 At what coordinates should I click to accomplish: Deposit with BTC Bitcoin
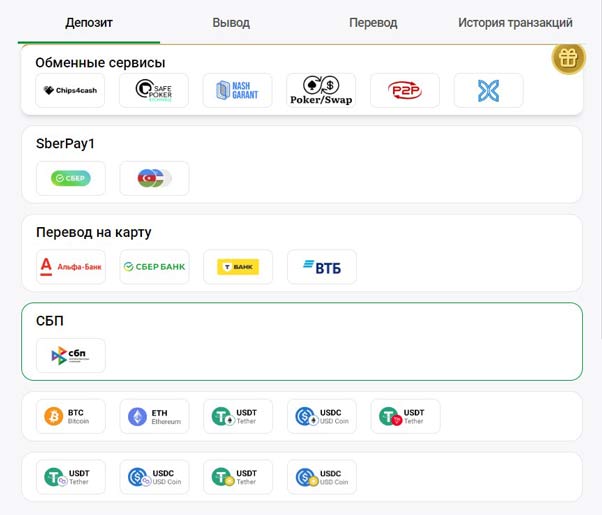70,416
